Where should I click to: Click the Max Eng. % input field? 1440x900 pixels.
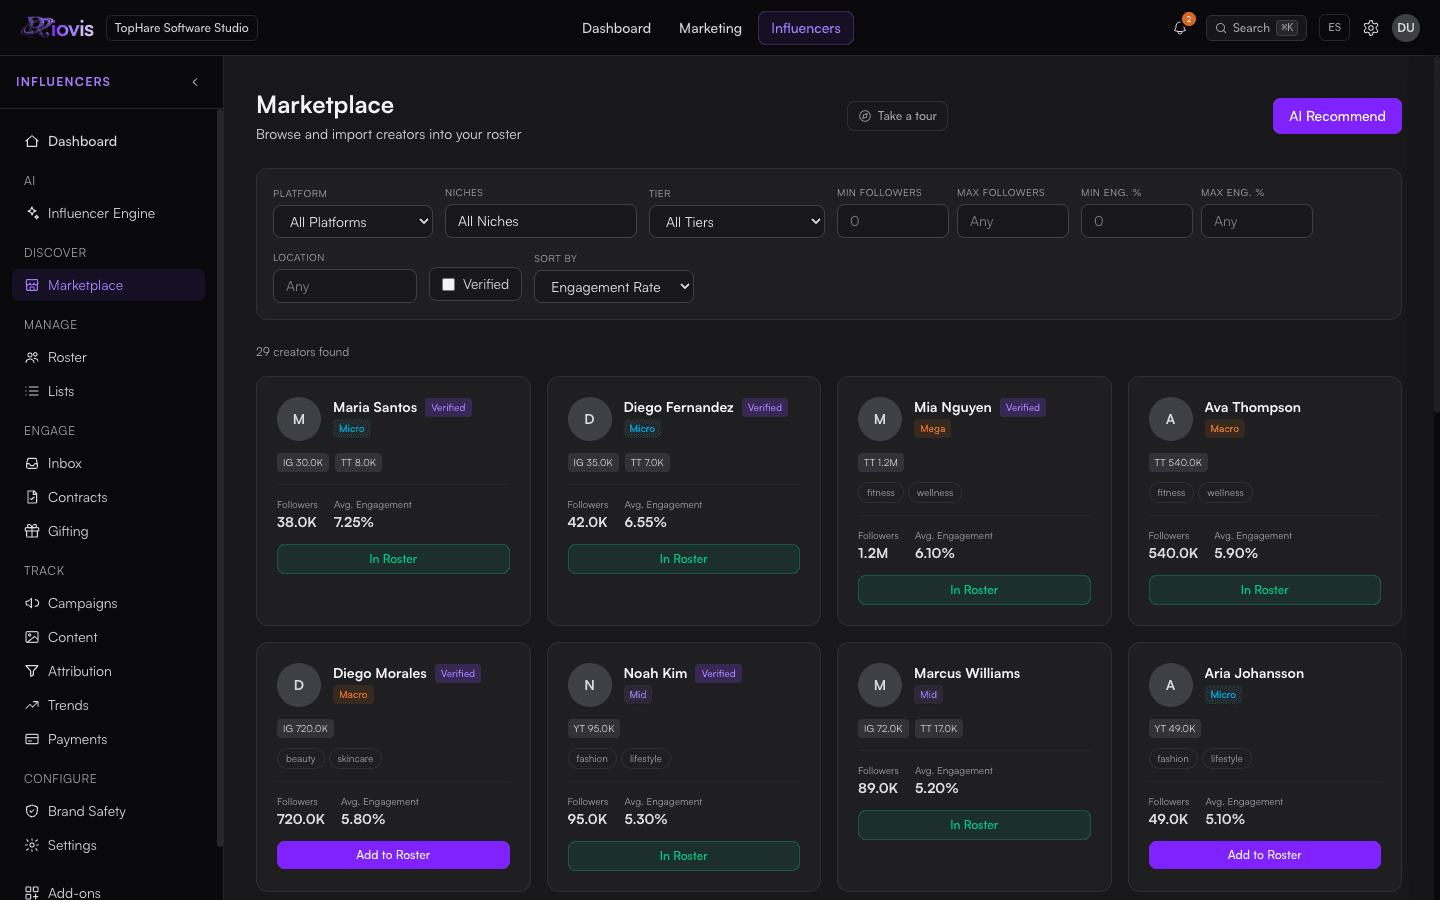[x=1257, y=221]
